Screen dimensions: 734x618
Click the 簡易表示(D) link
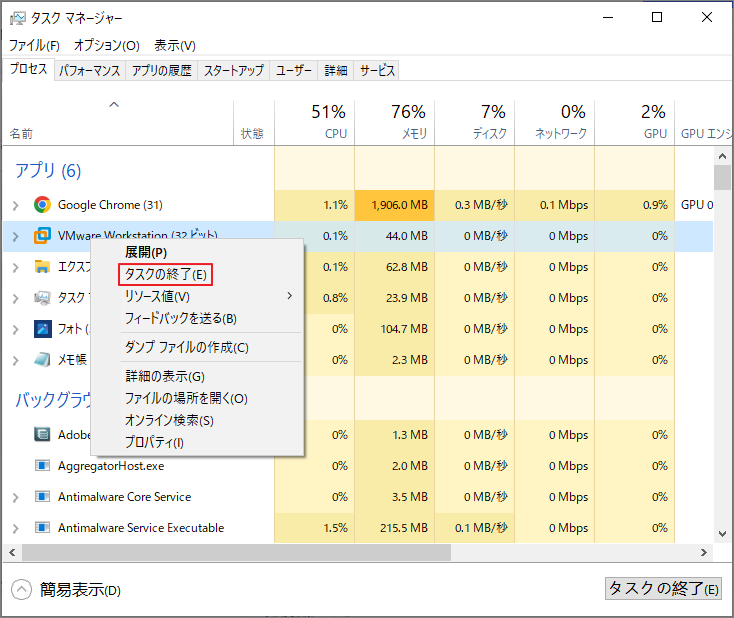coord(80,590)
